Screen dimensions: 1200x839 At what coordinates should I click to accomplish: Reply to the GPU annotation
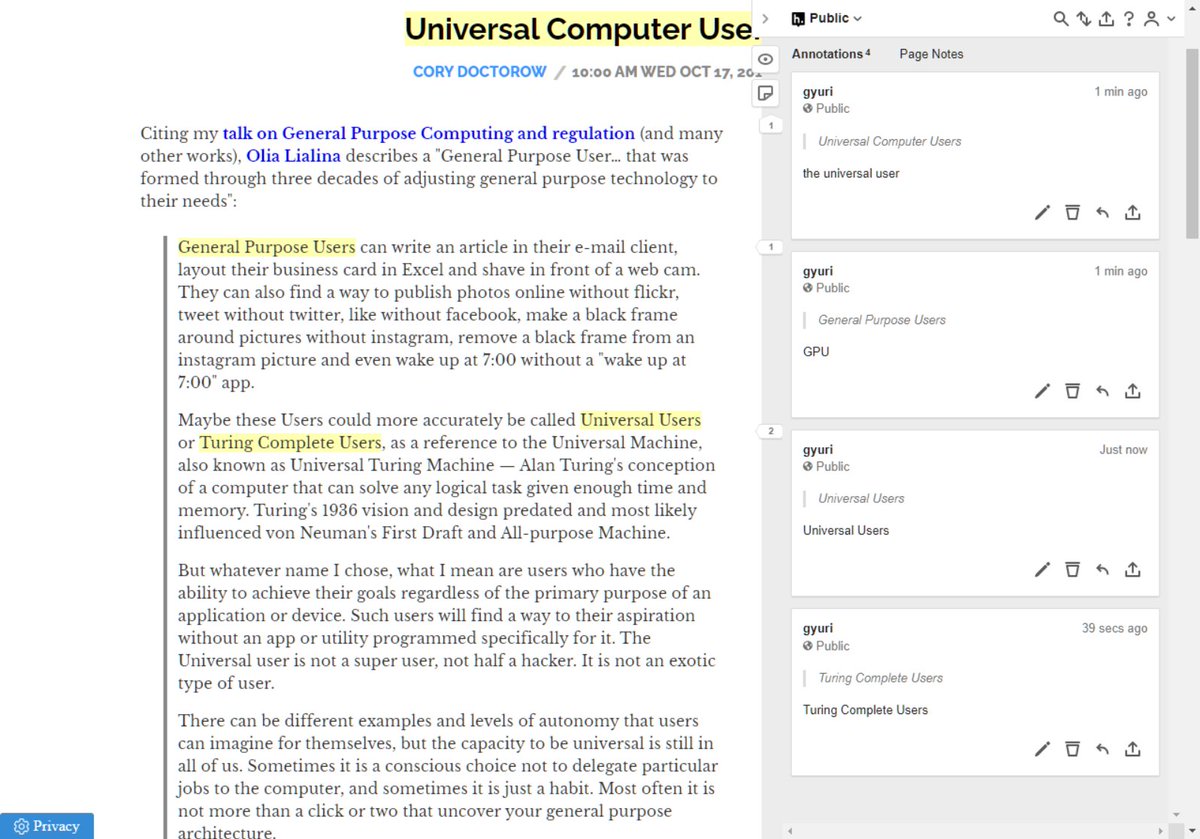1102,391
